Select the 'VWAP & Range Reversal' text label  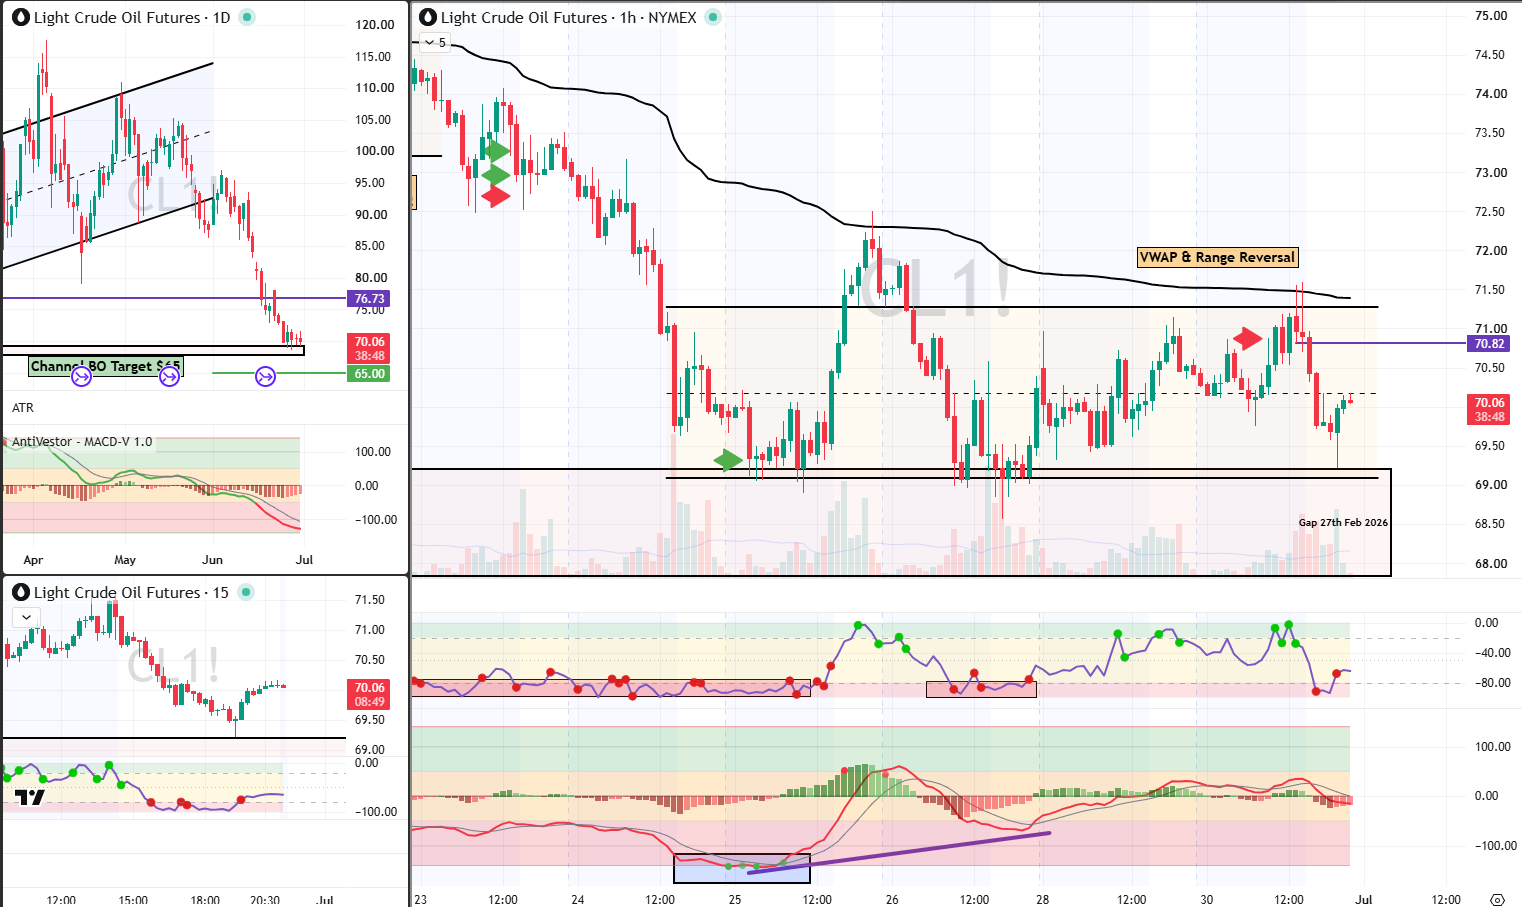1217,257
